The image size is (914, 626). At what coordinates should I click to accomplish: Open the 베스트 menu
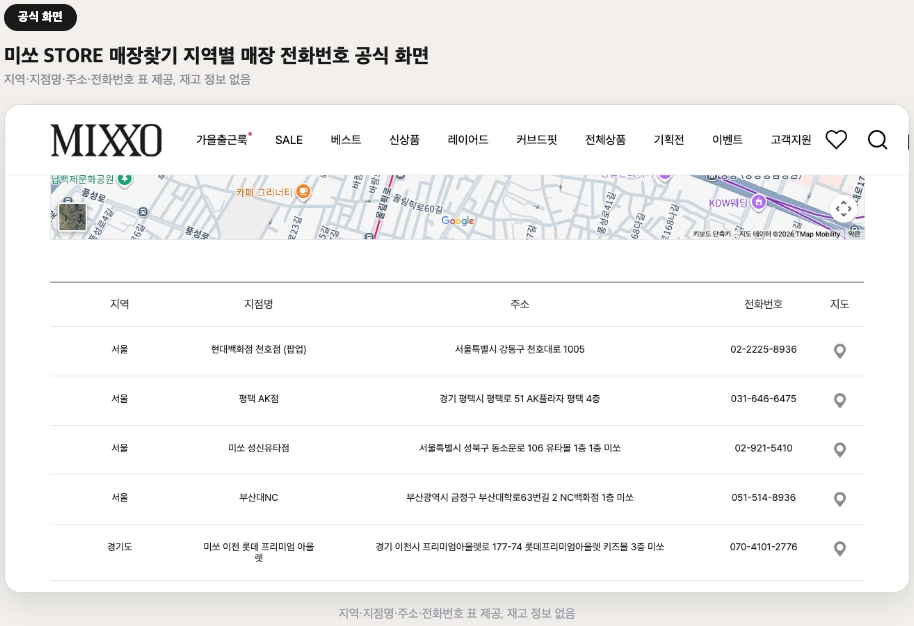tap(346, 140)
